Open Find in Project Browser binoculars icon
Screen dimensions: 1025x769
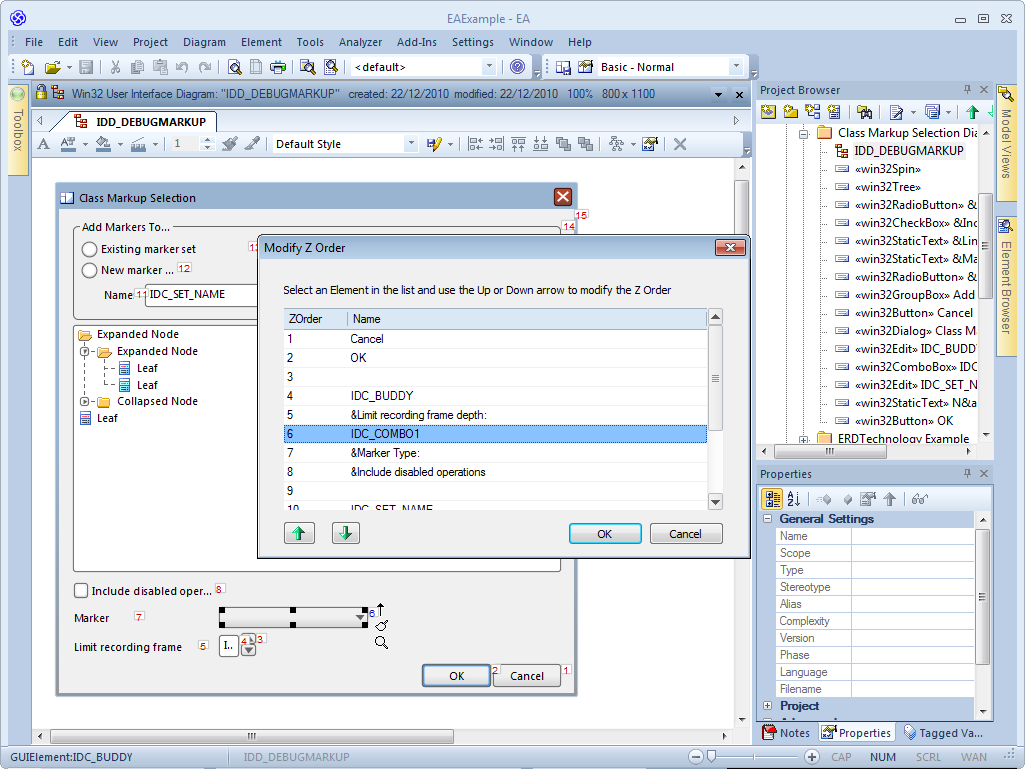point(866,111)
